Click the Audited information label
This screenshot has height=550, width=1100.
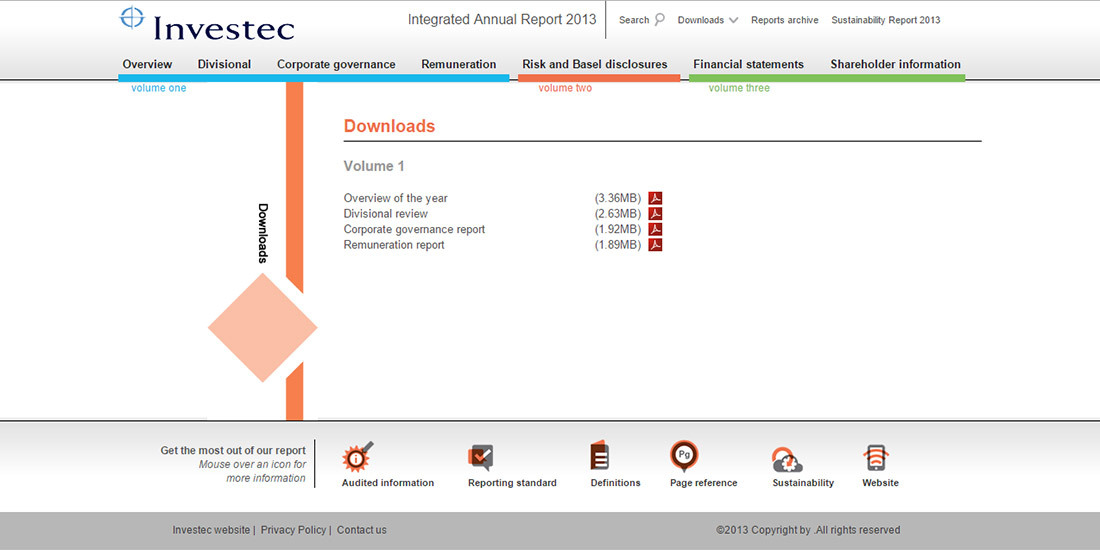click(x=388, y=483)
